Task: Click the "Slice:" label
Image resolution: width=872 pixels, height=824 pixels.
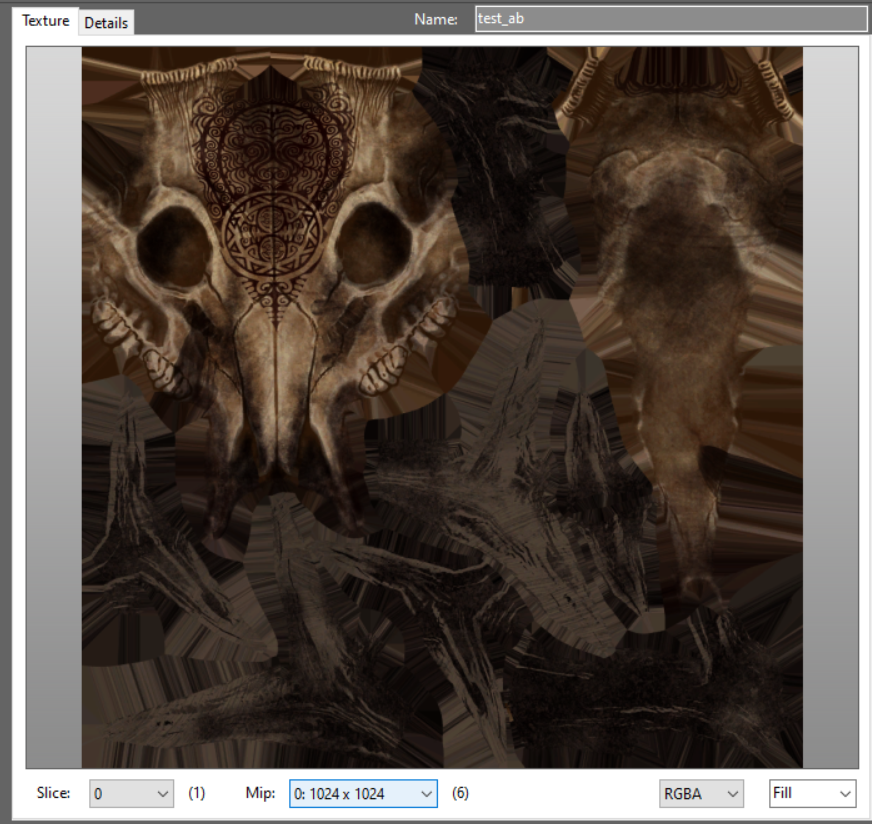Action: tap(54, 794)
